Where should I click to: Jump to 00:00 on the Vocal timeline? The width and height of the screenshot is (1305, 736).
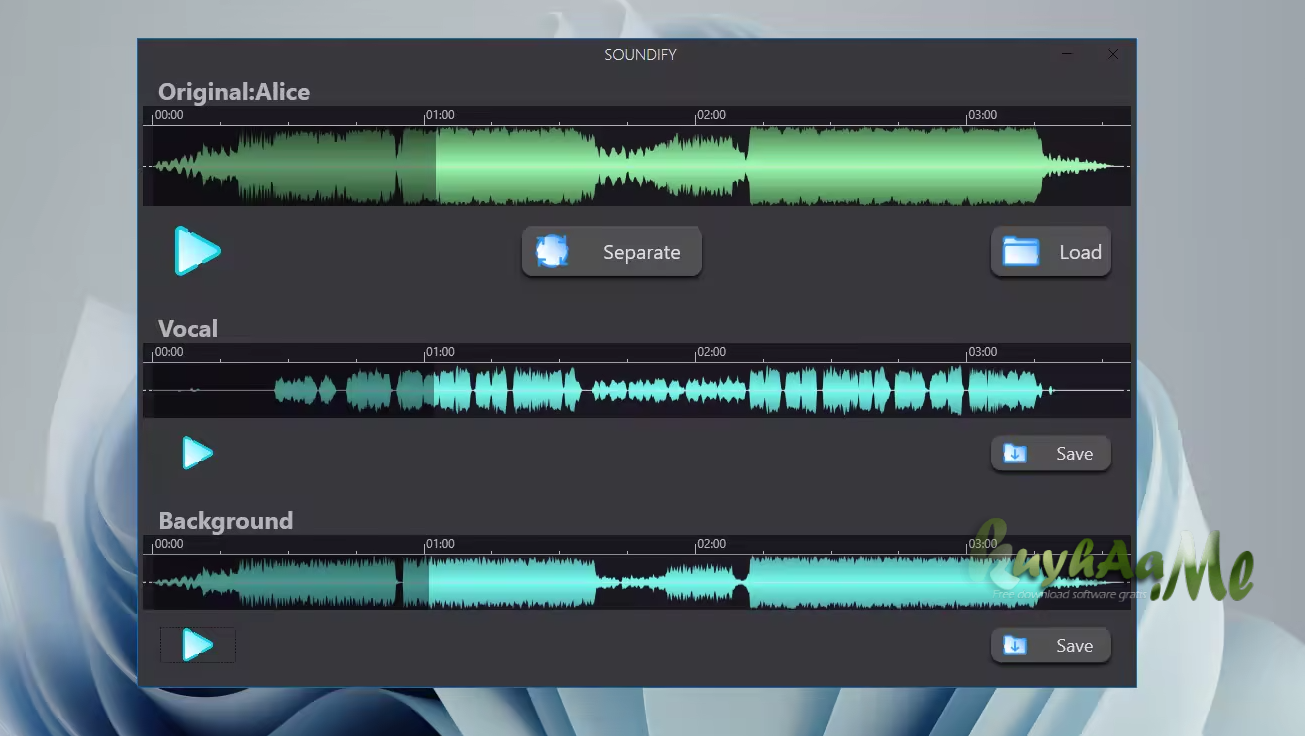click(x=168, y=352)
